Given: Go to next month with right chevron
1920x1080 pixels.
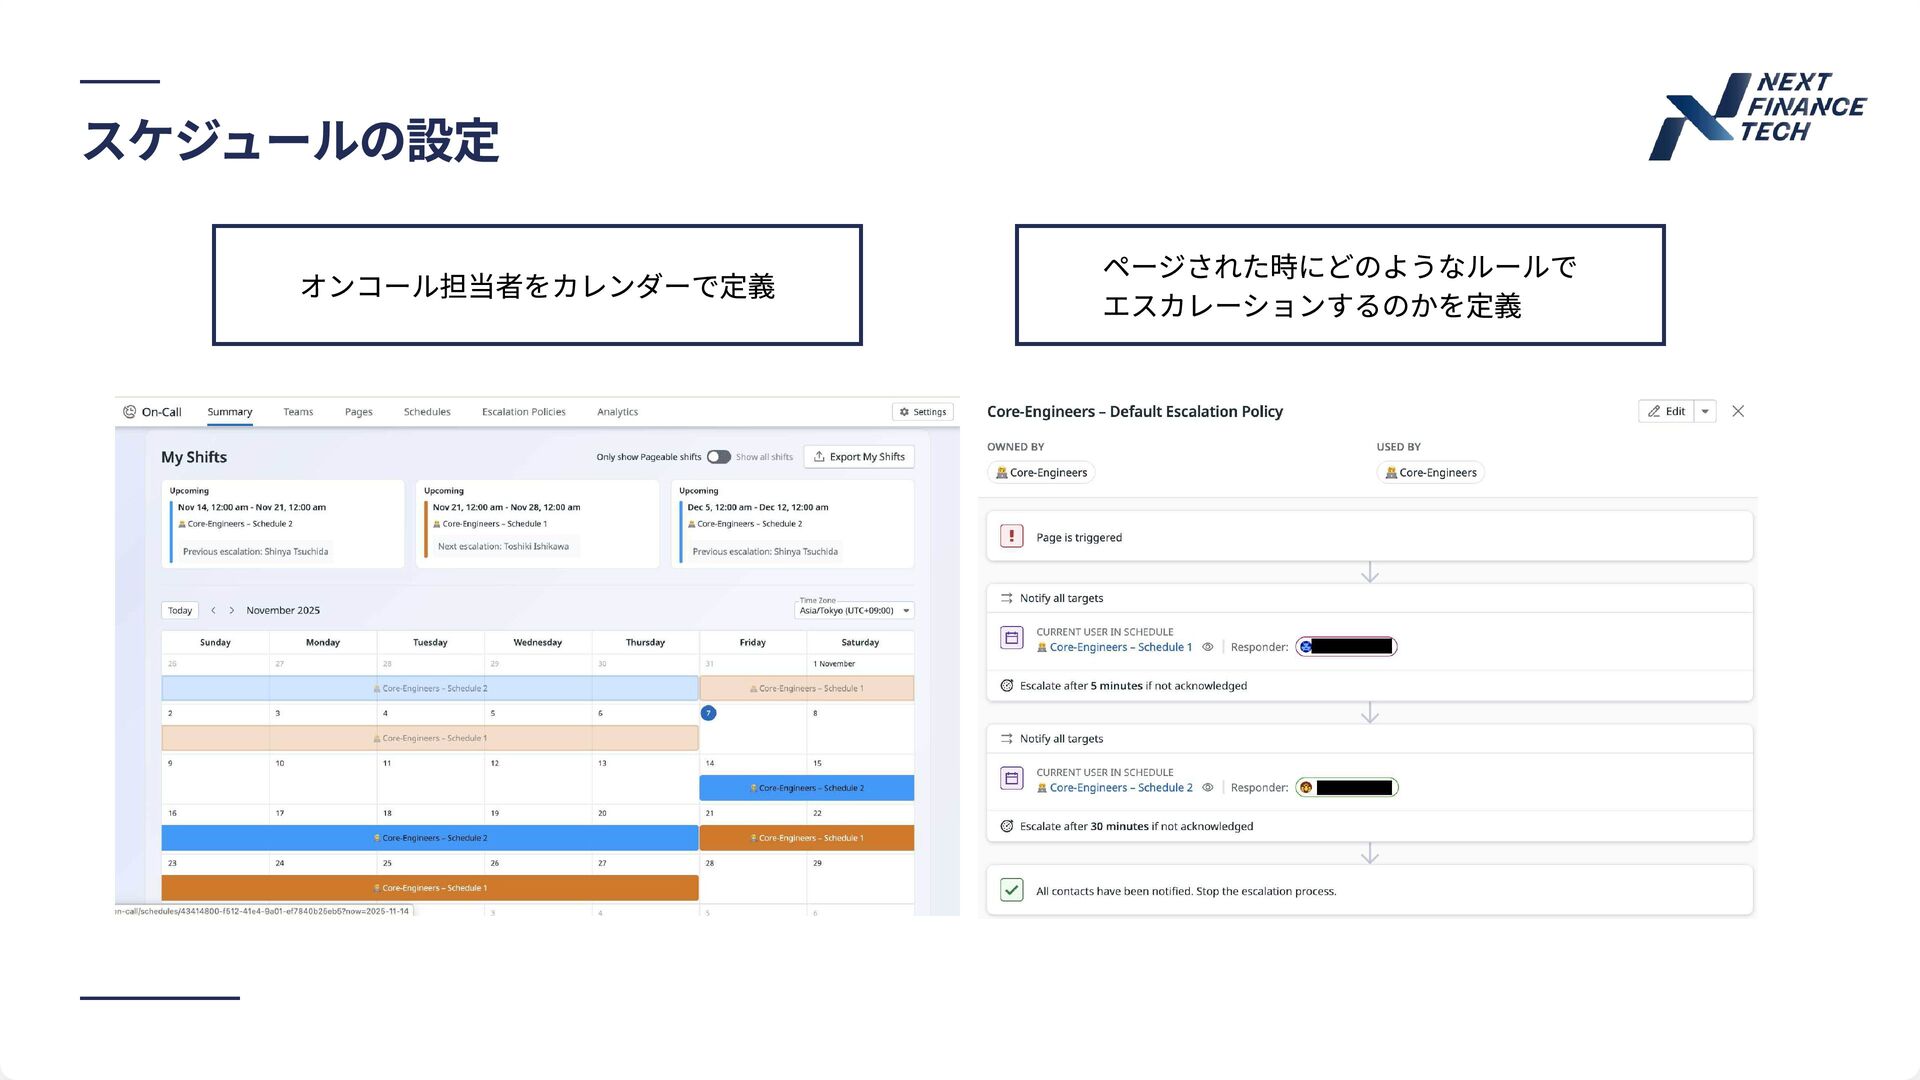Looking at the screenshot, I should tap(232, 610).
